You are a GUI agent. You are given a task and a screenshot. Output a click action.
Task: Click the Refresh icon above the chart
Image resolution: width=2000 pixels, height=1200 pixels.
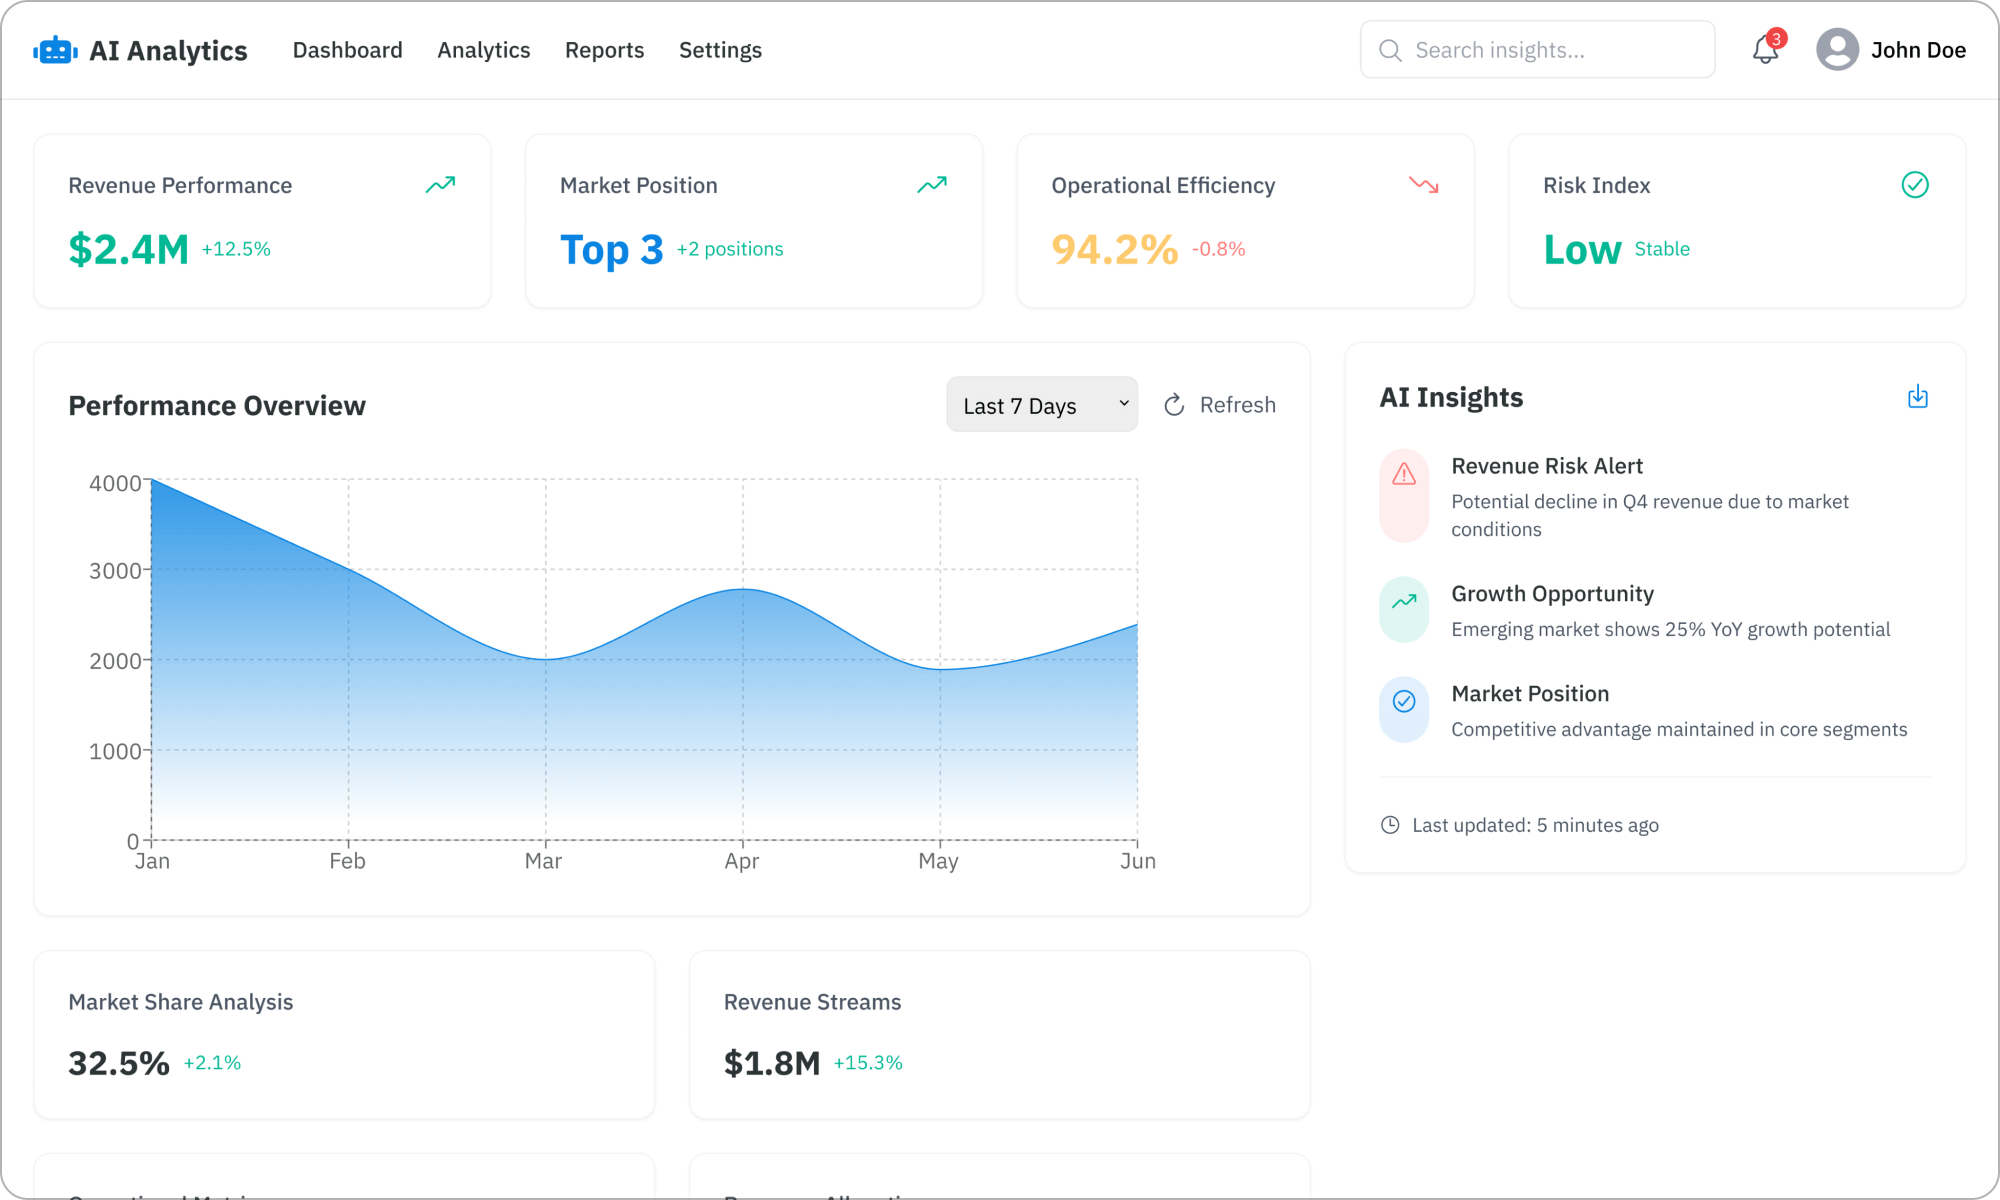point(1173,404)
